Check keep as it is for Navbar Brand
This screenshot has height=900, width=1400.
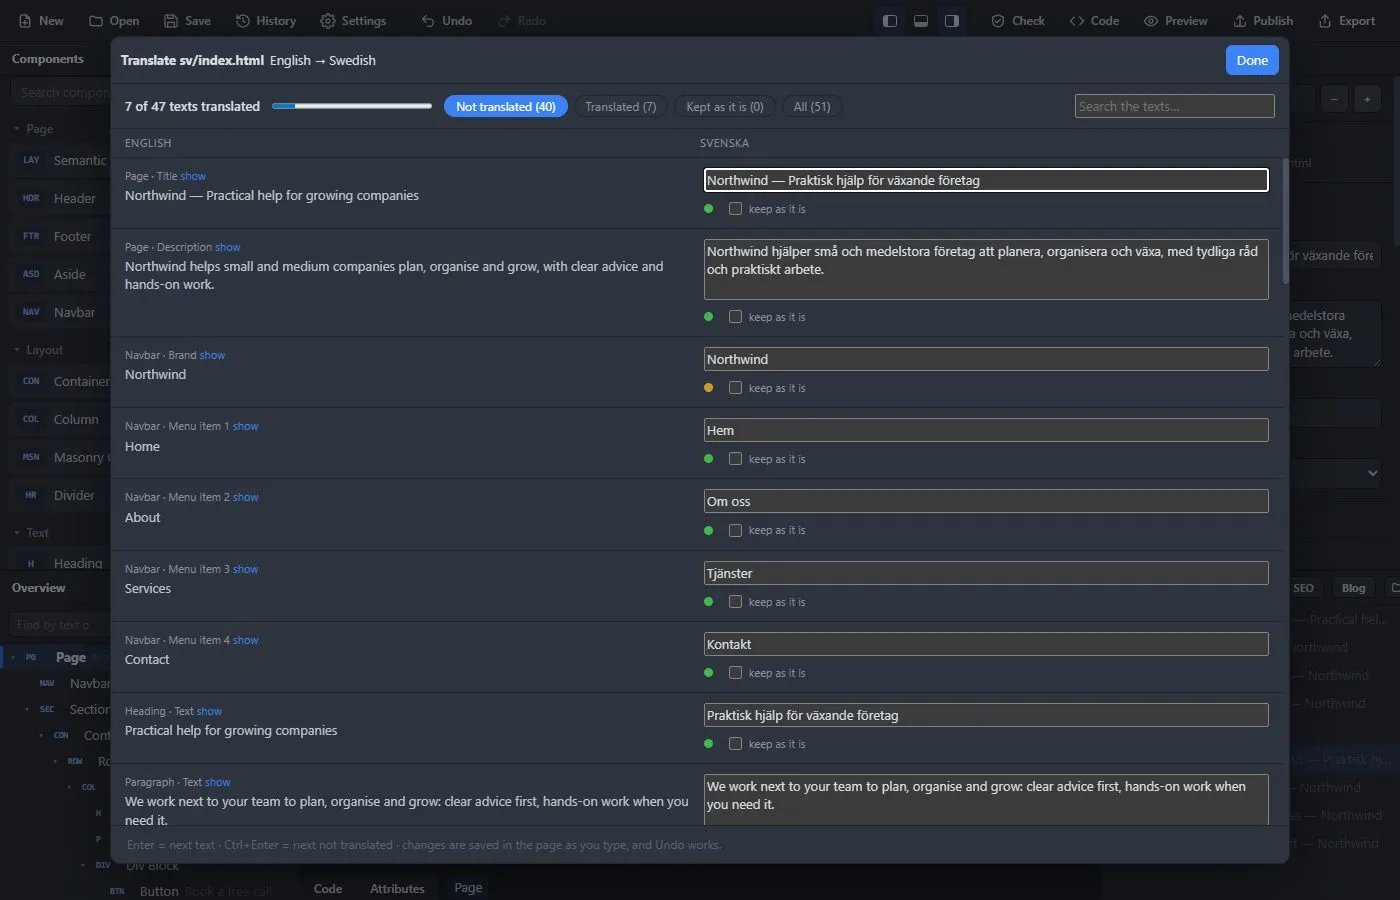click(735, 388)
